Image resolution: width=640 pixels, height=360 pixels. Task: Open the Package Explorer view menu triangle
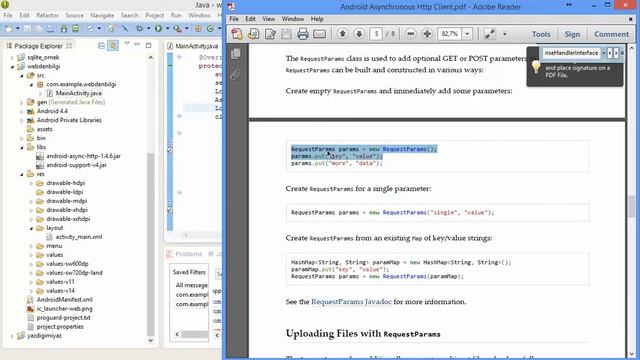(127, 44)
